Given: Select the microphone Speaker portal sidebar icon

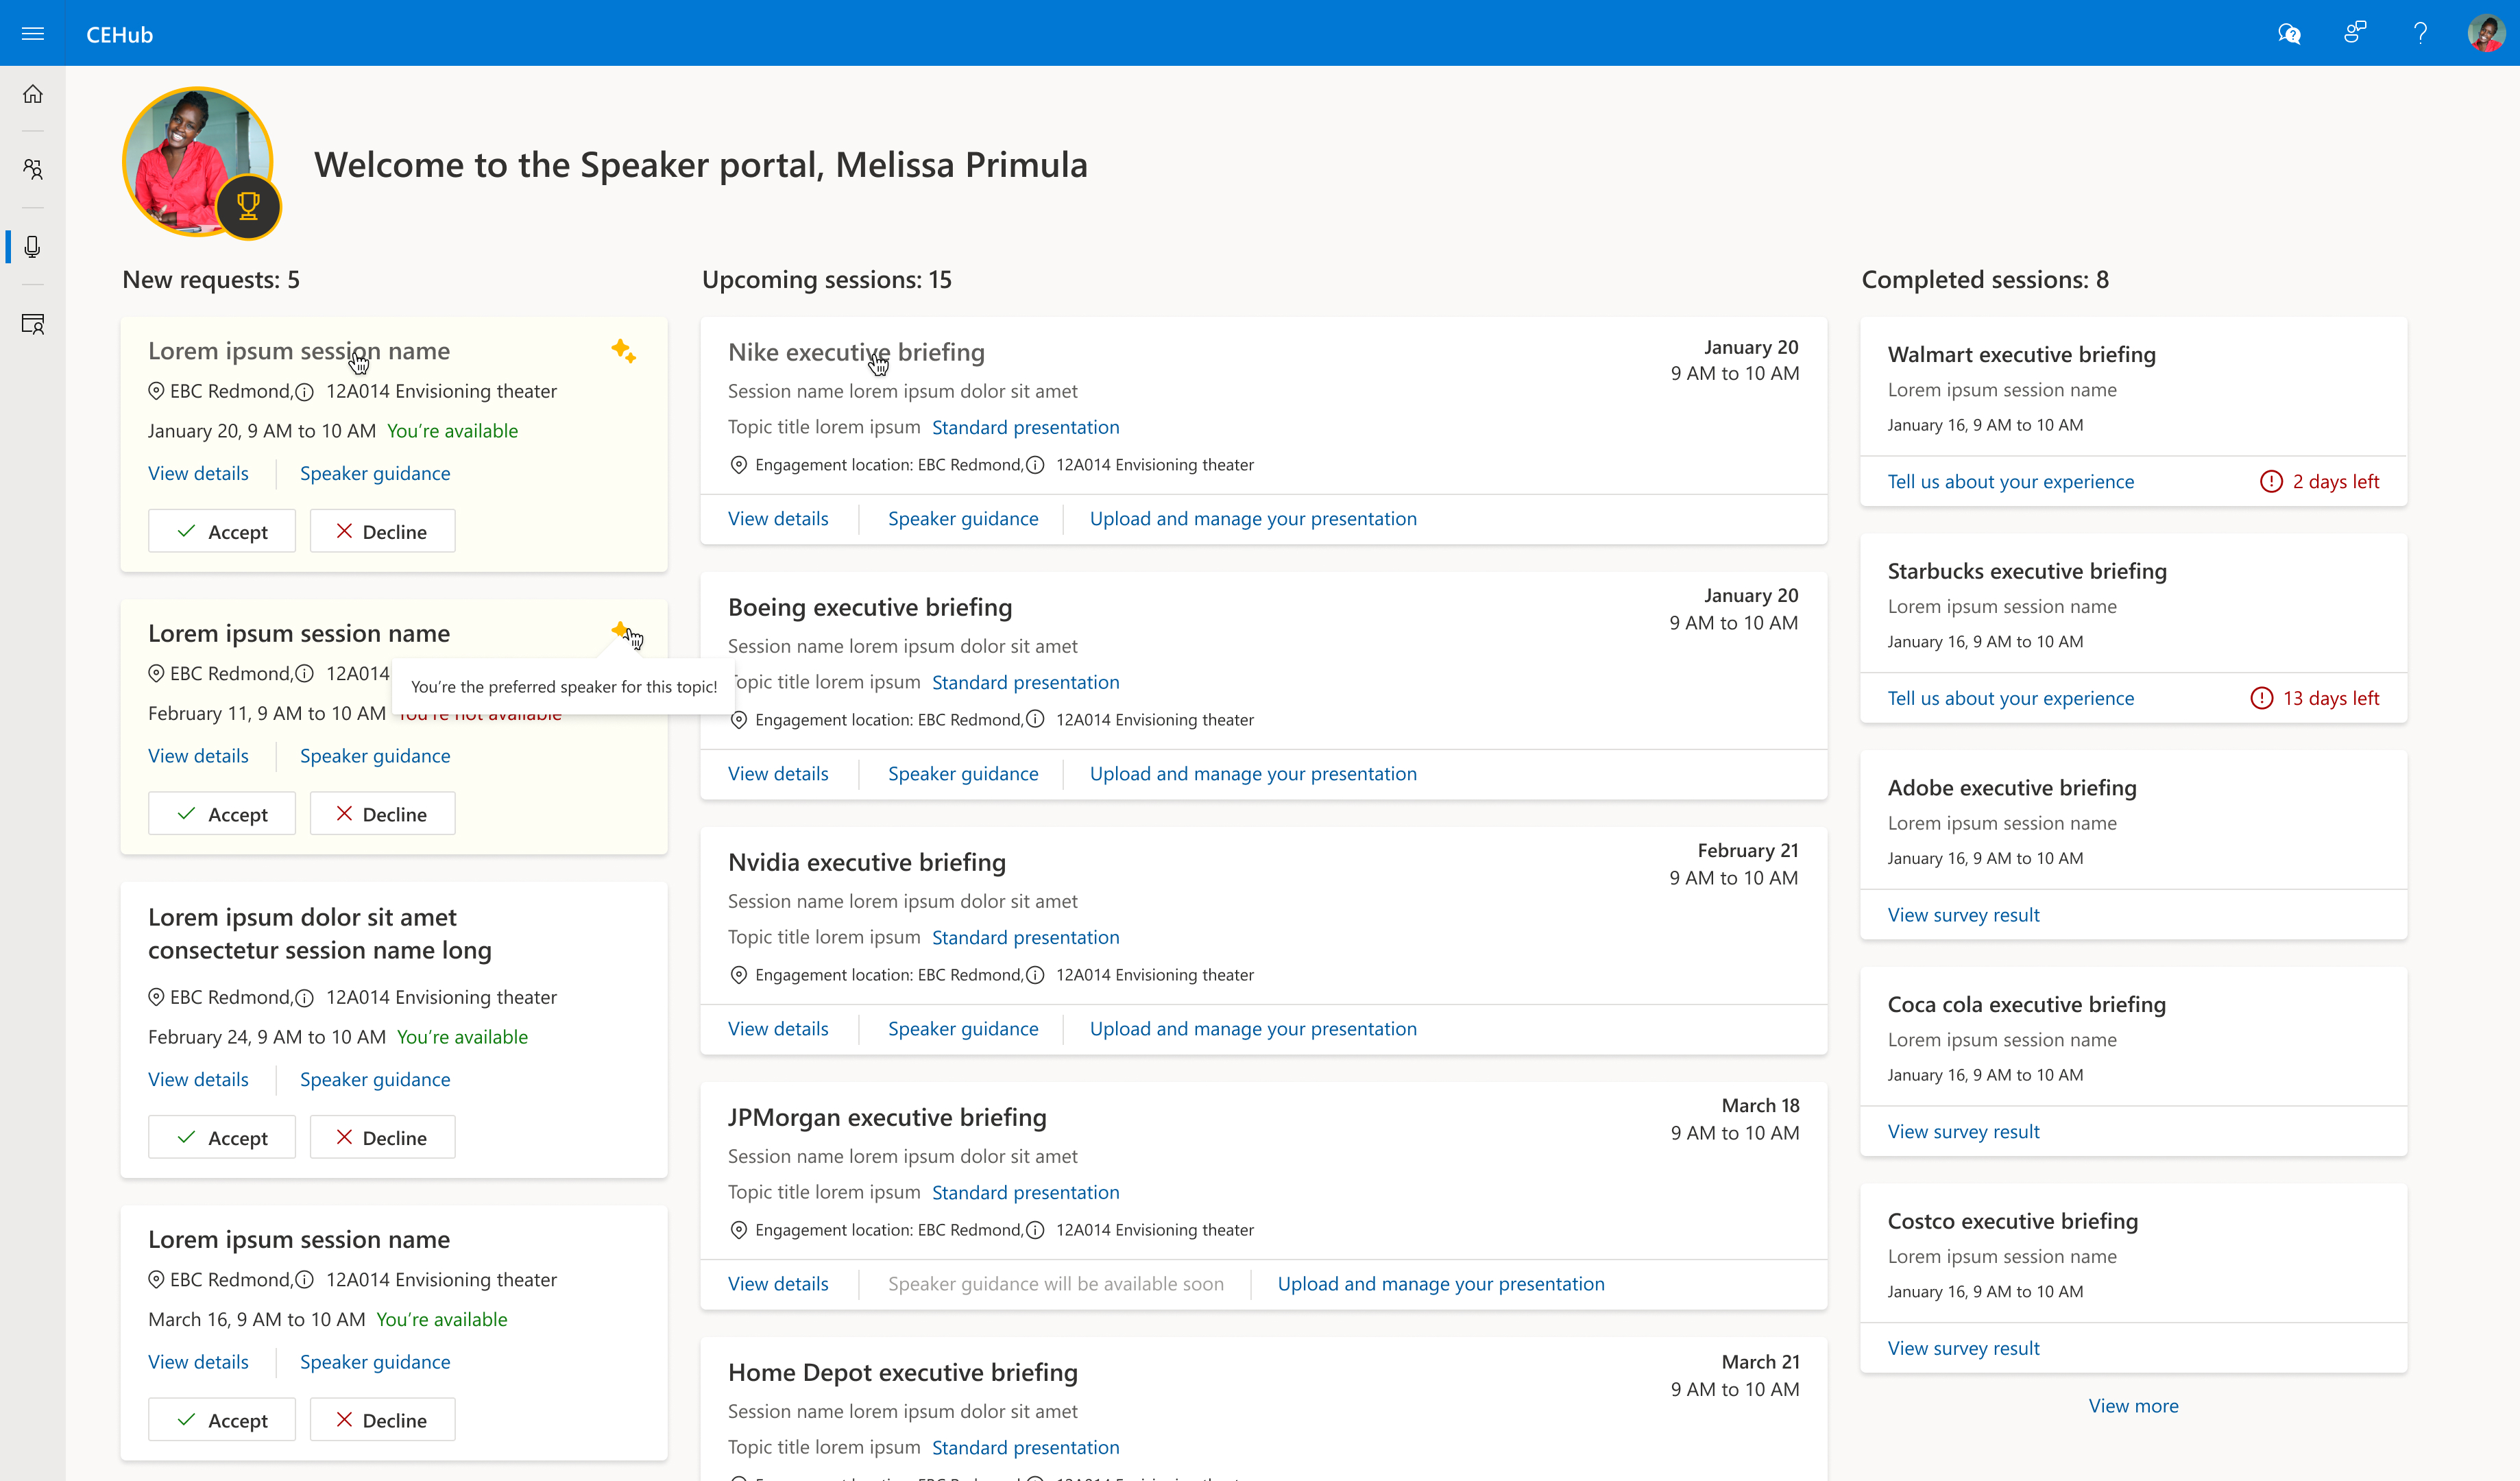Looking at the screenshot, I should [33, 247].
